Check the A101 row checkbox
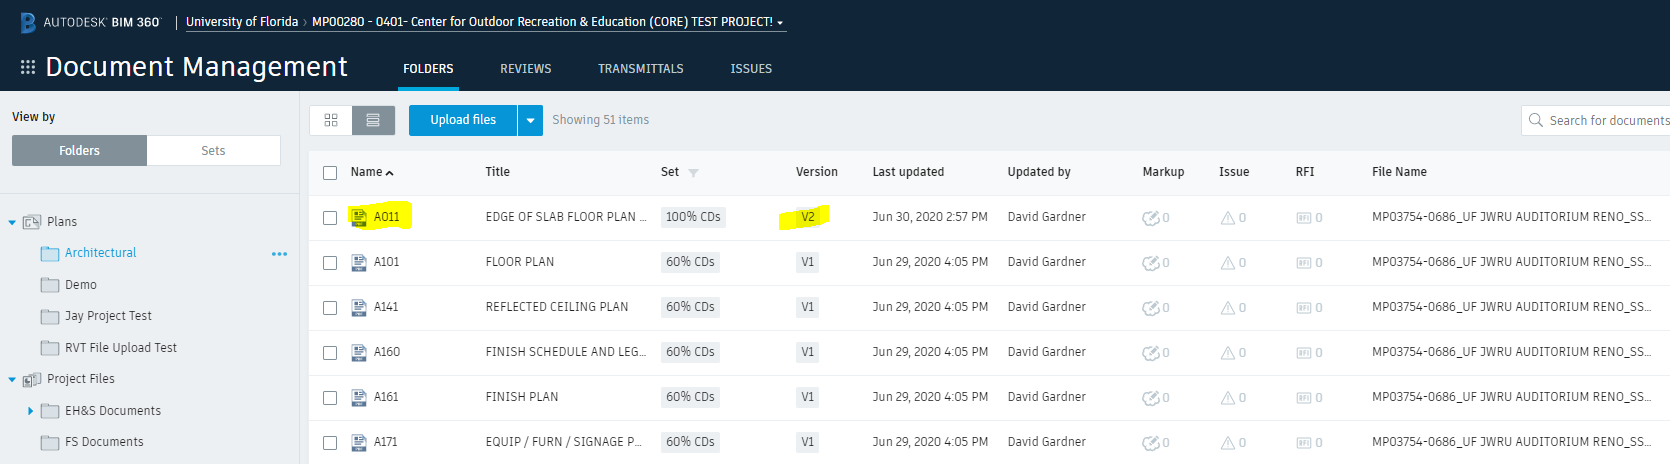 (330, 263)
